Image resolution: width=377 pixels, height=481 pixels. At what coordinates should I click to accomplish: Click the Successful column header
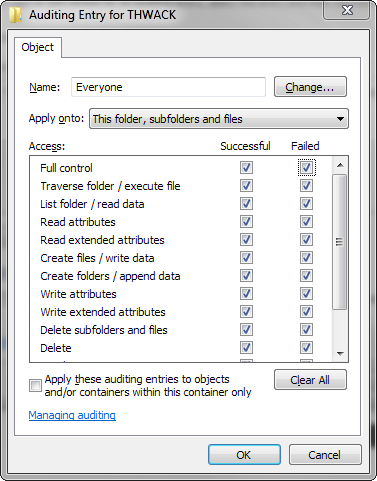point(245,146)
